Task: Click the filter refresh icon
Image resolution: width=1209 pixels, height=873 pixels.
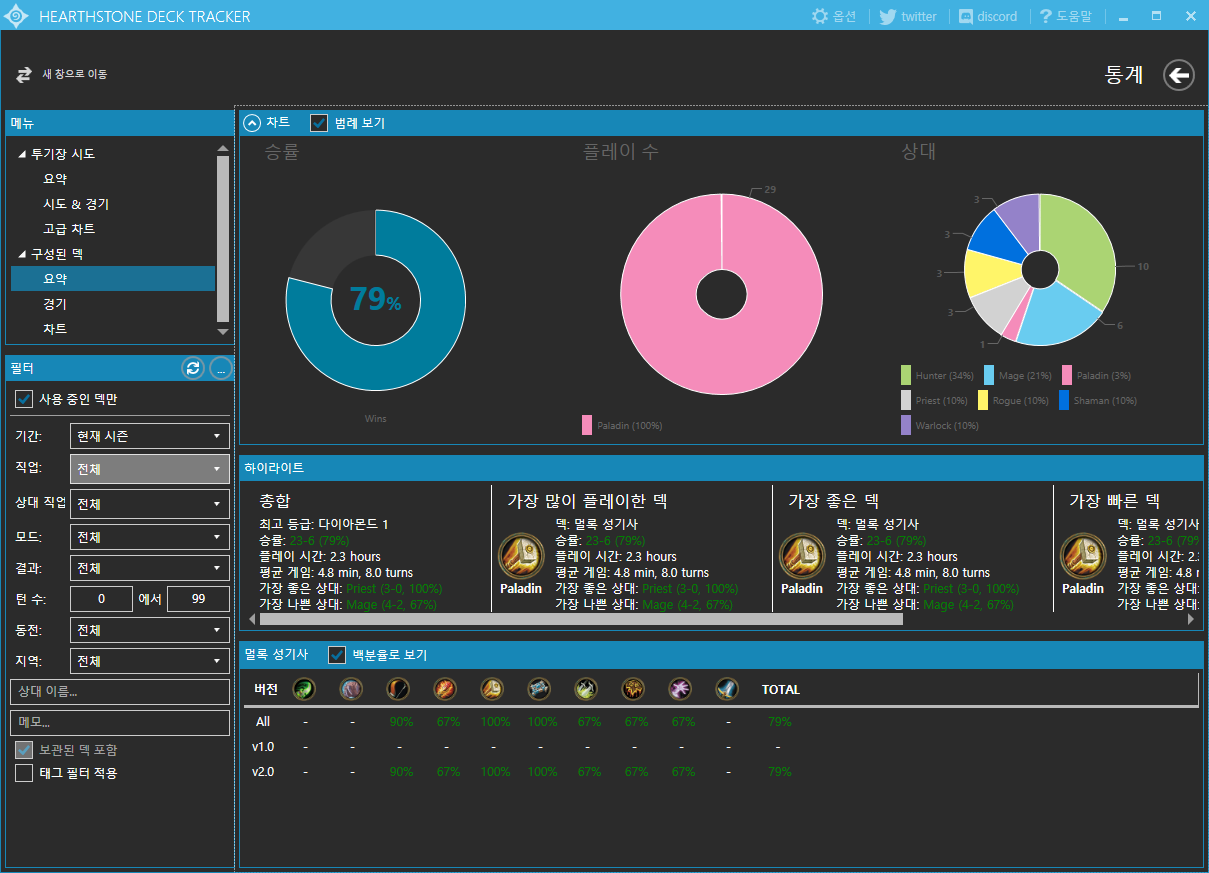Action: point(192,368)
